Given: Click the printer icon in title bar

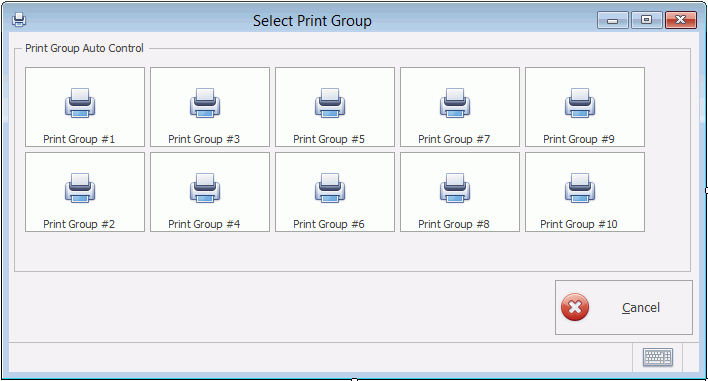Looking at the screenshot, I should point(19,20).
